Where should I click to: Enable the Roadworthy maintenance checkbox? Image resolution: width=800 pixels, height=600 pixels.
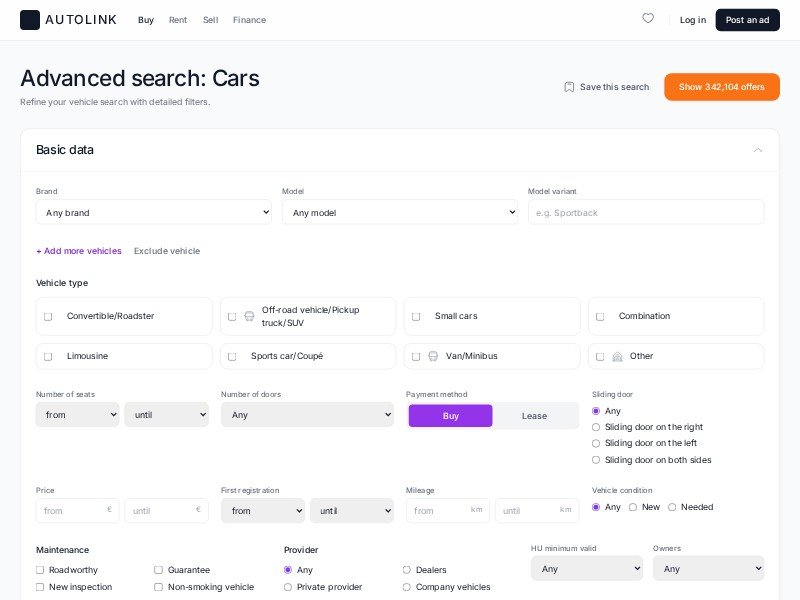click(x=40, y=570)
